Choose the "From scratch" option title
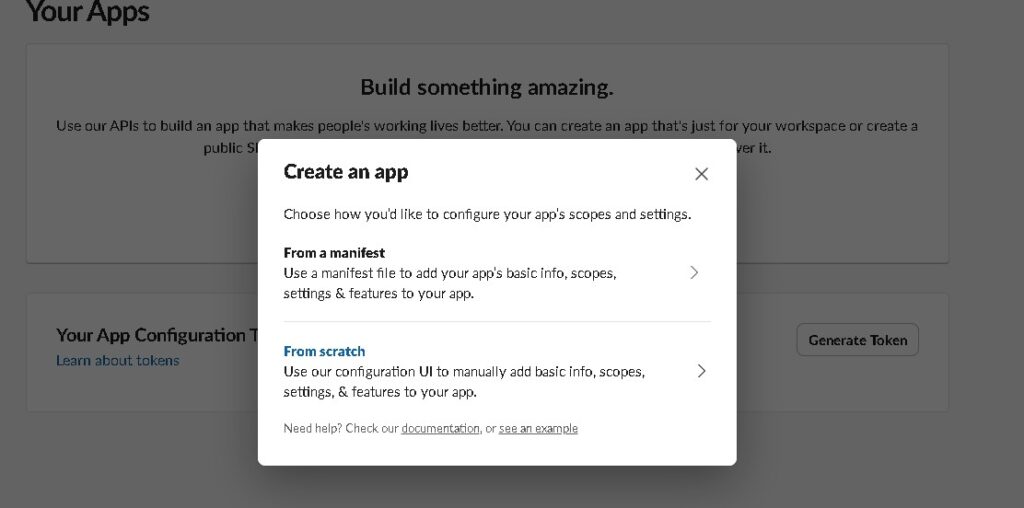Viewport: 1024px width, 508px height. click(324, 351)
